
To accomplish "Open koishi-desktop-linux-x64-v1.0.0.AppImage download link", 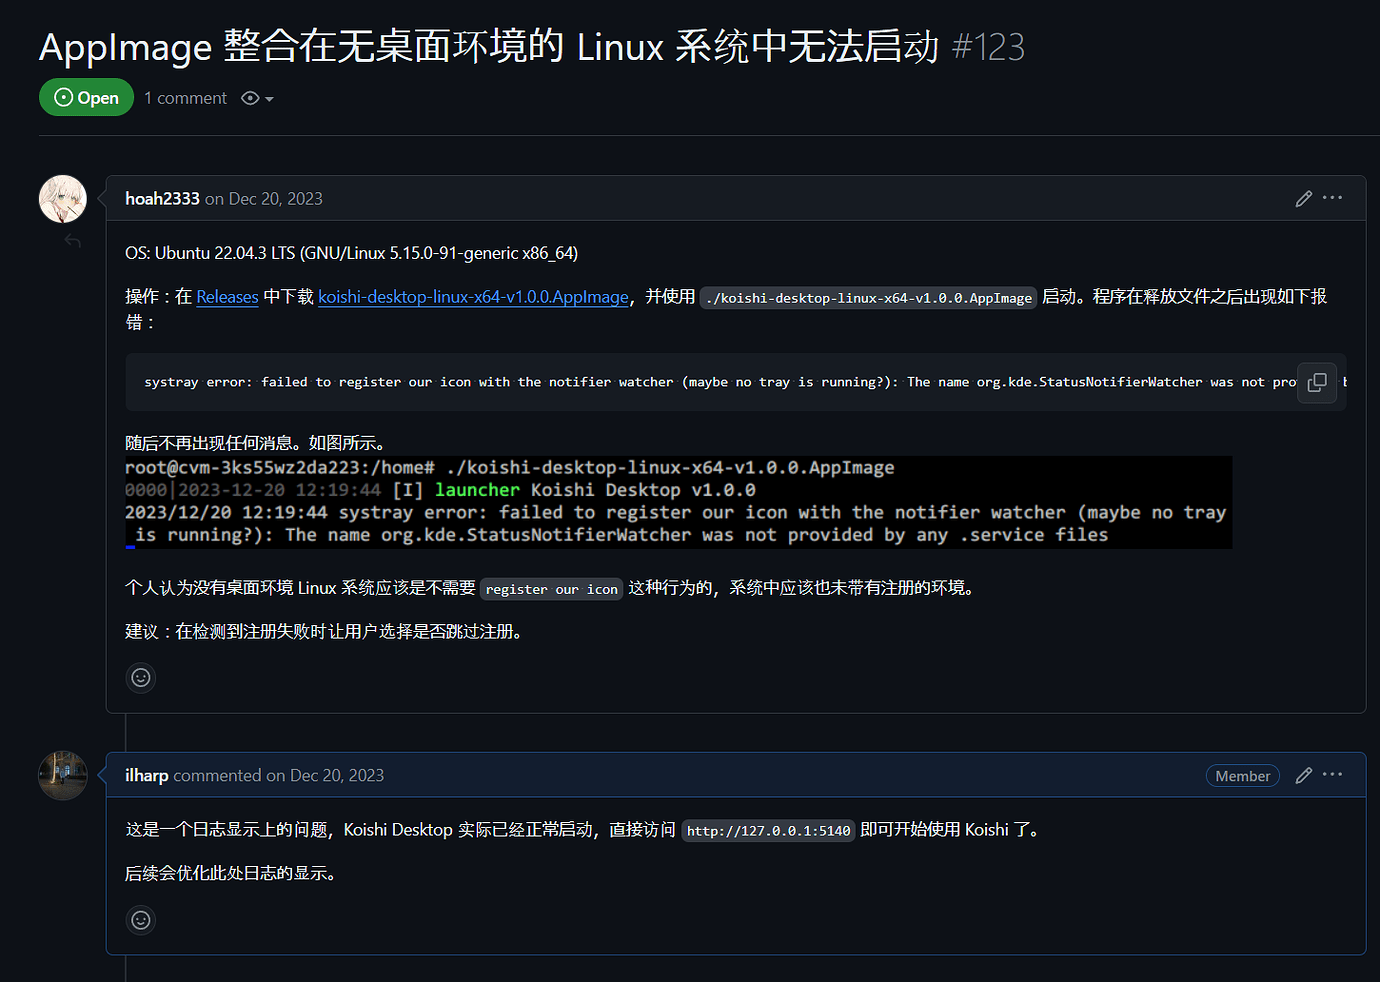I will click(474, 297).
